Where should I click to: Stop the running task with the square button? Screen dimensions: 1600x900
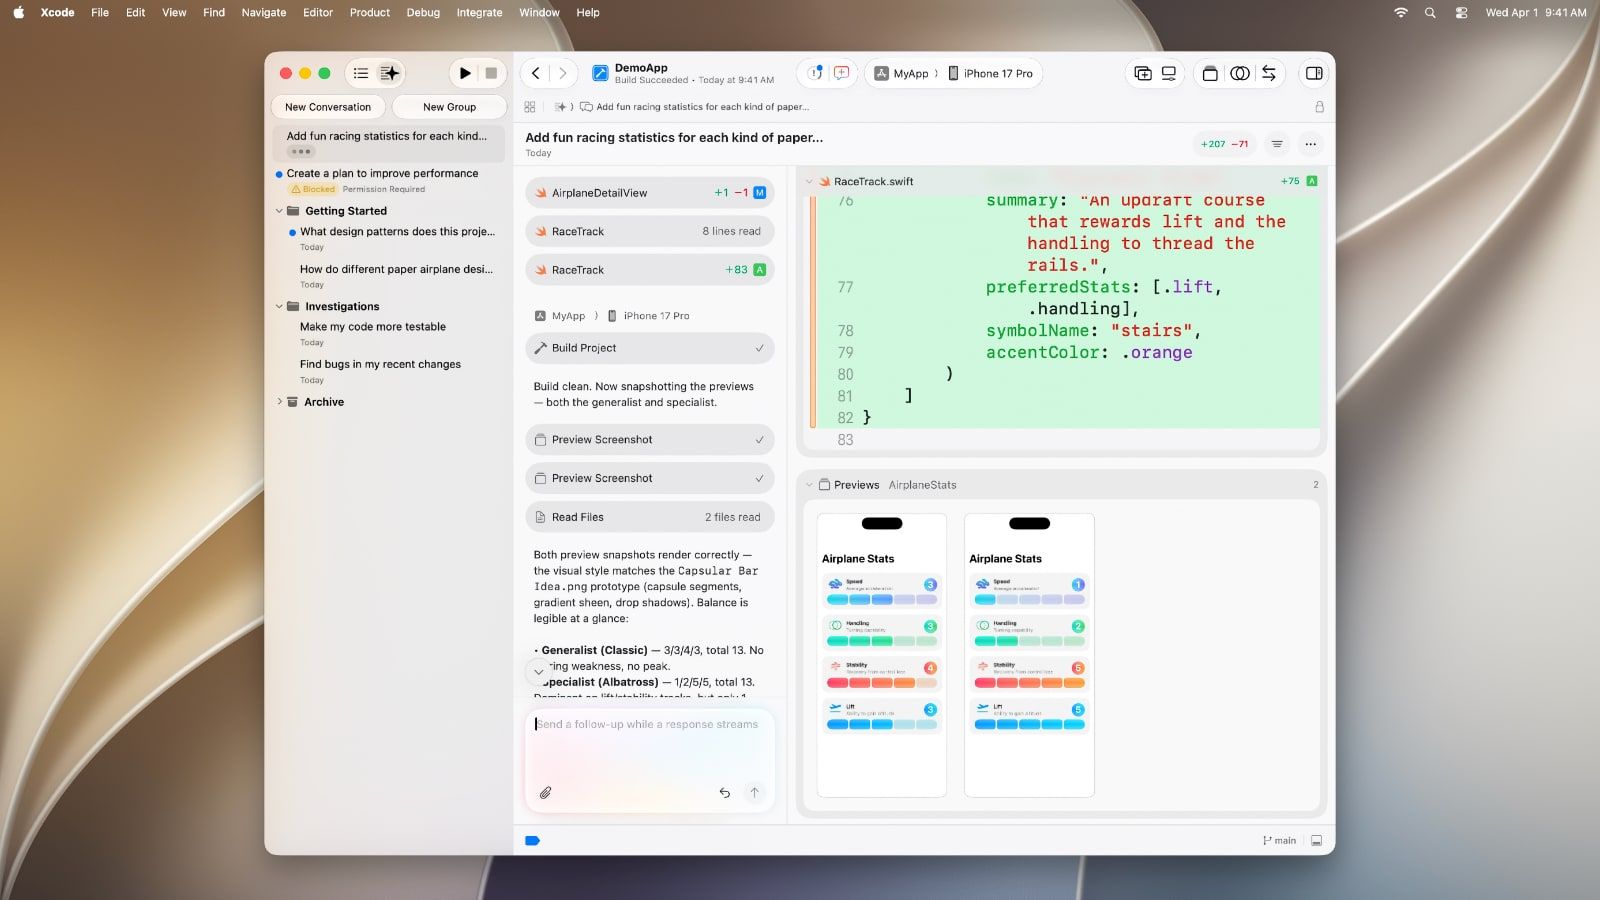pyautogui.click(x=491, y=73)
